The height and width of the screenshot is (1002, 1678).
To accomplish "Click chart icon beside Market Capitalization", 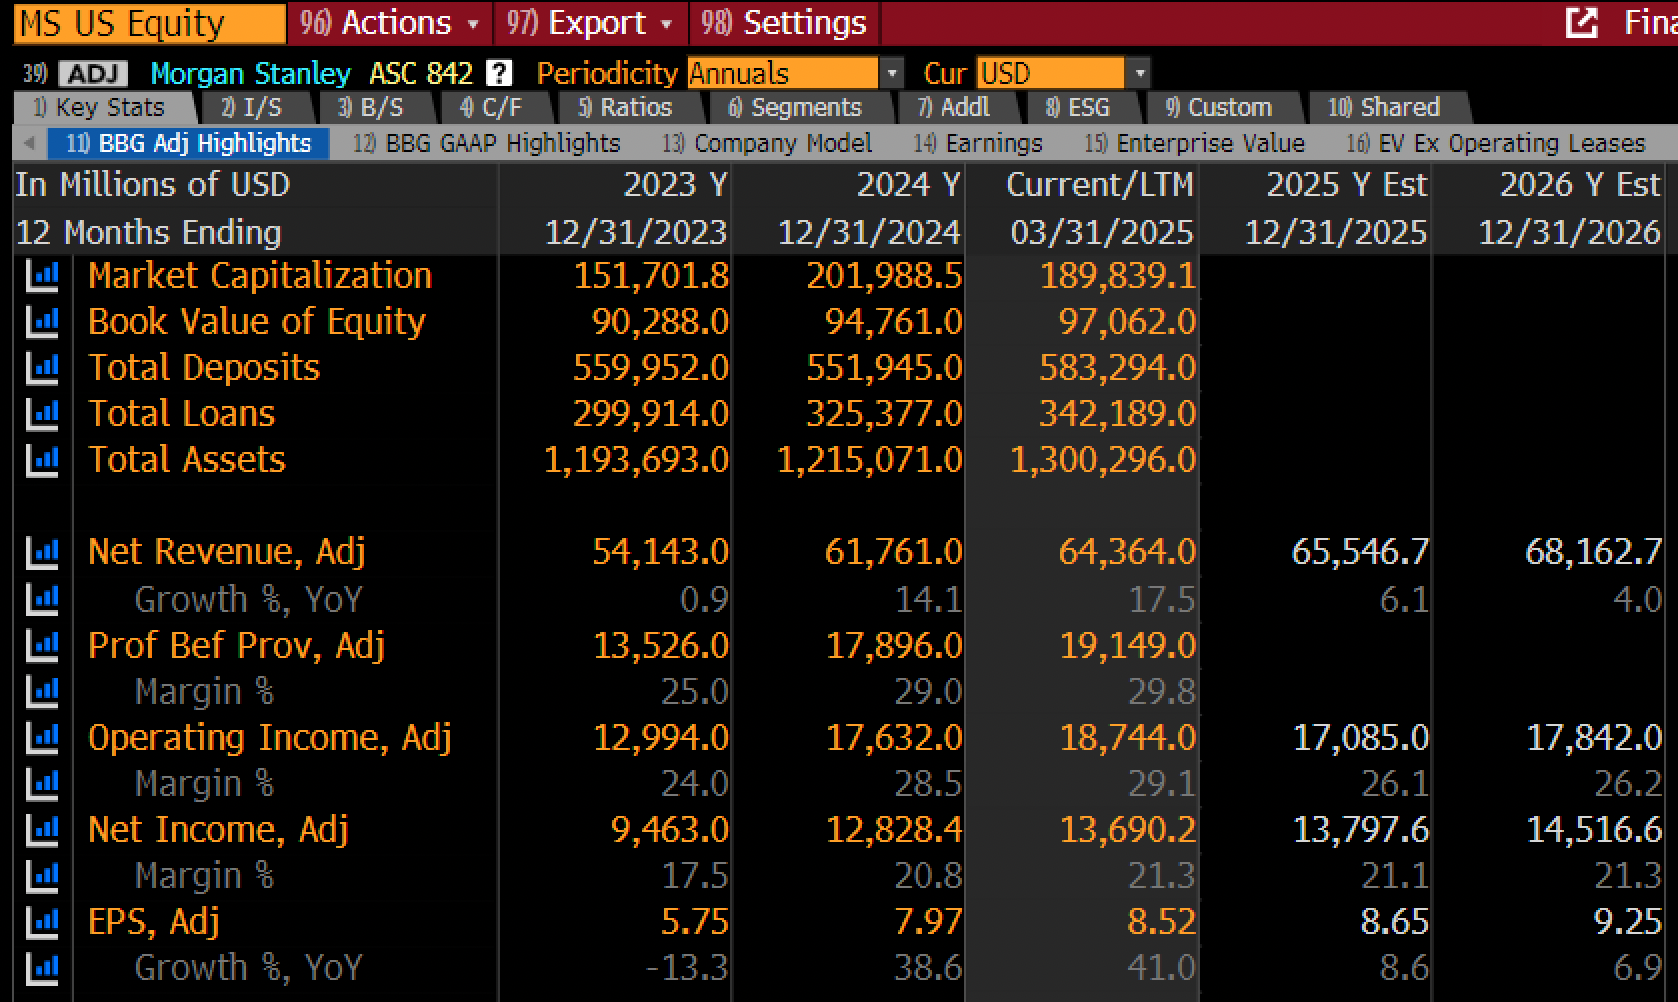I will tap(42, 276).
